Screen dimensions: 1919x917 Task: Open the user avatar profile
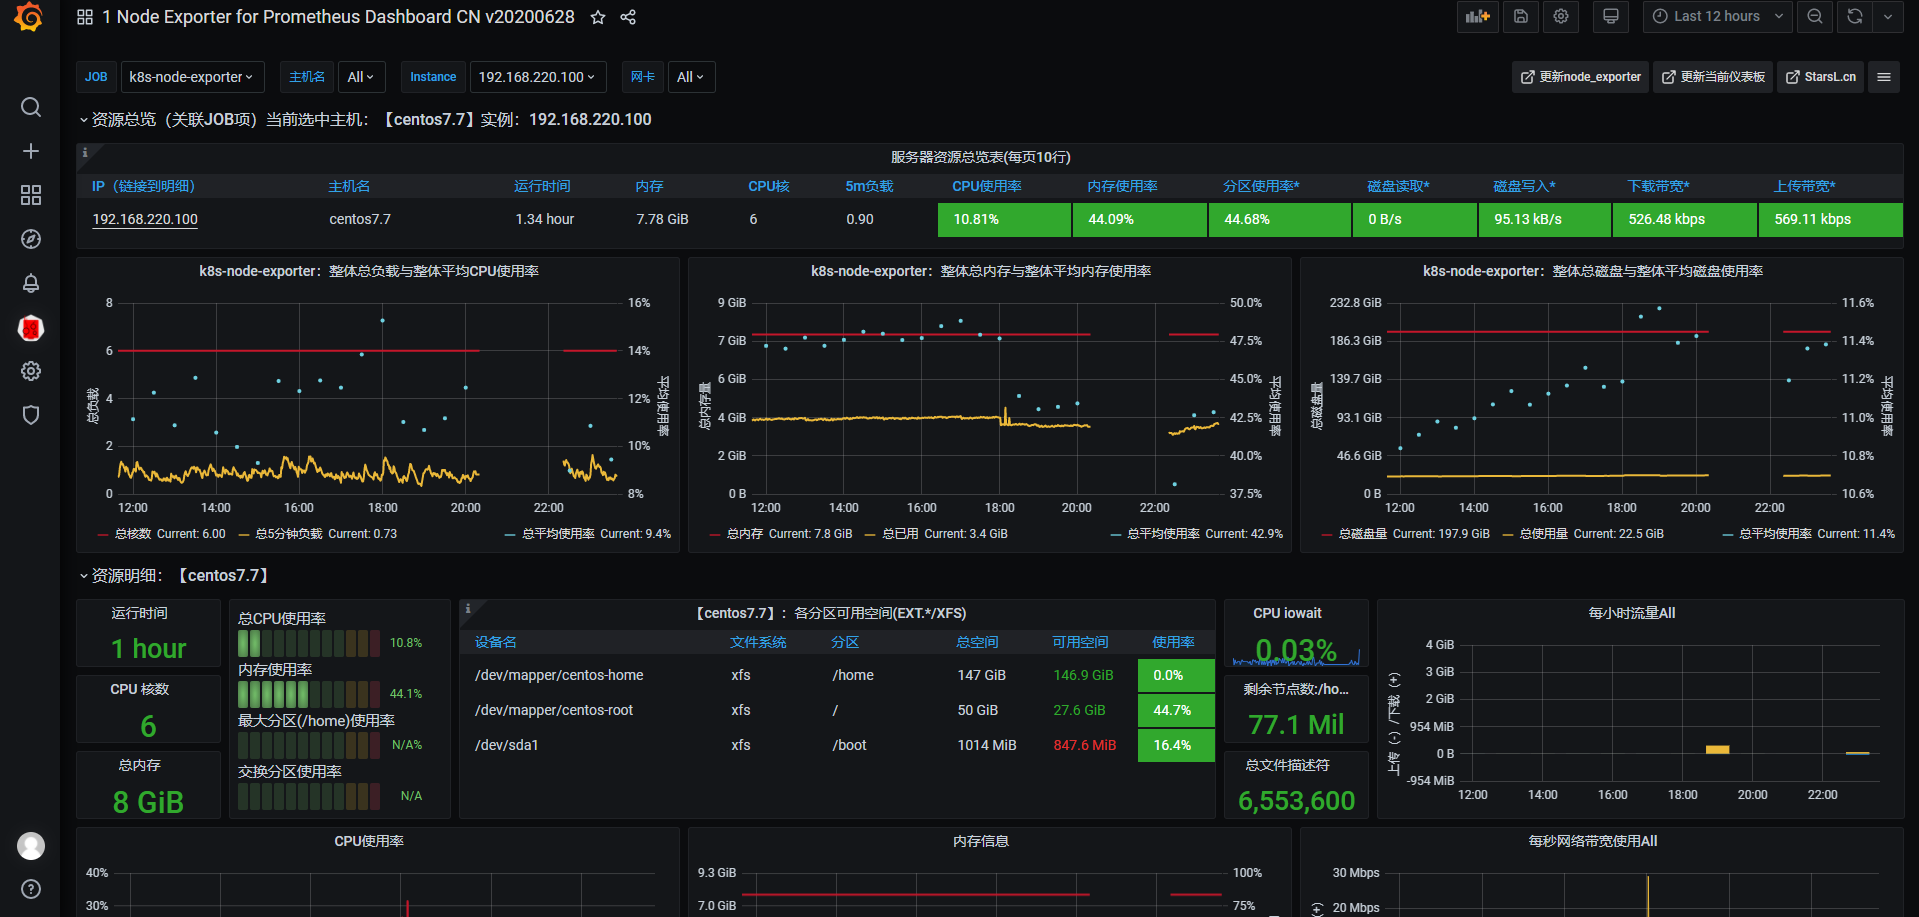click(31, 846)
